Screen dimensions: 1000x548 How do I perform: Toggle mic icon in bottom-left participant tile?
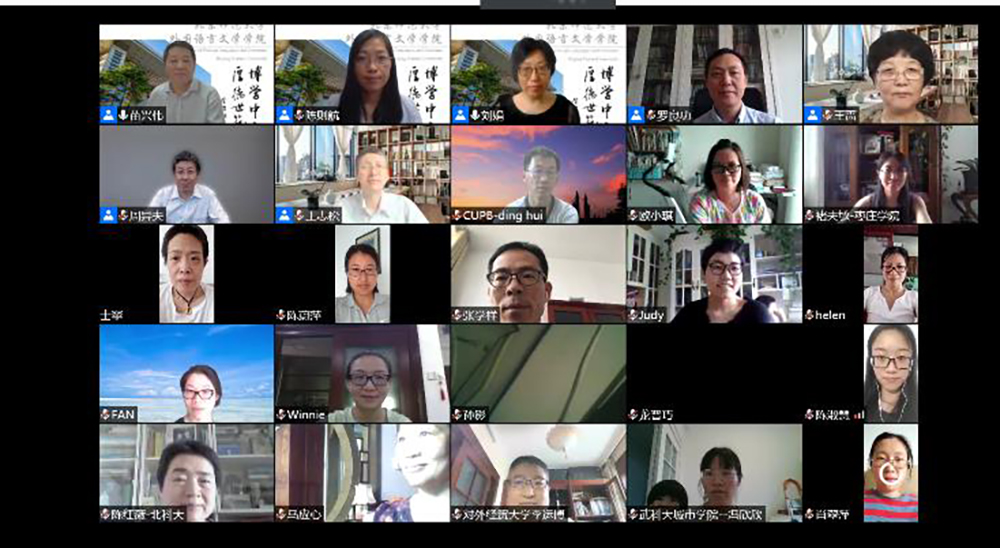point(105,514)
